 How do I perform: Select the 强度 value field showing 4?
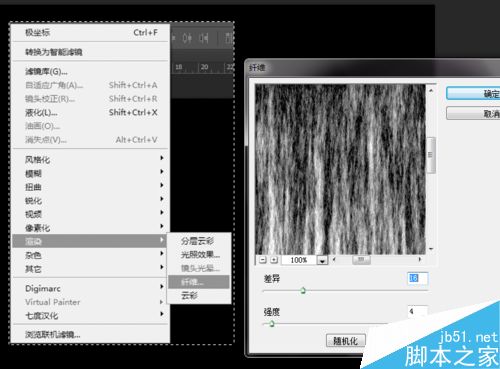pos(418,311)
